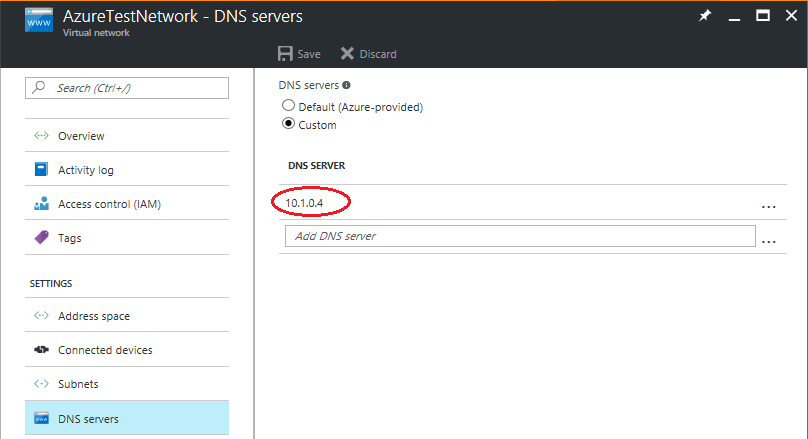Screen dimensions: 808x439
Task: Click the purple Tags icon
Action: [41, 238]
